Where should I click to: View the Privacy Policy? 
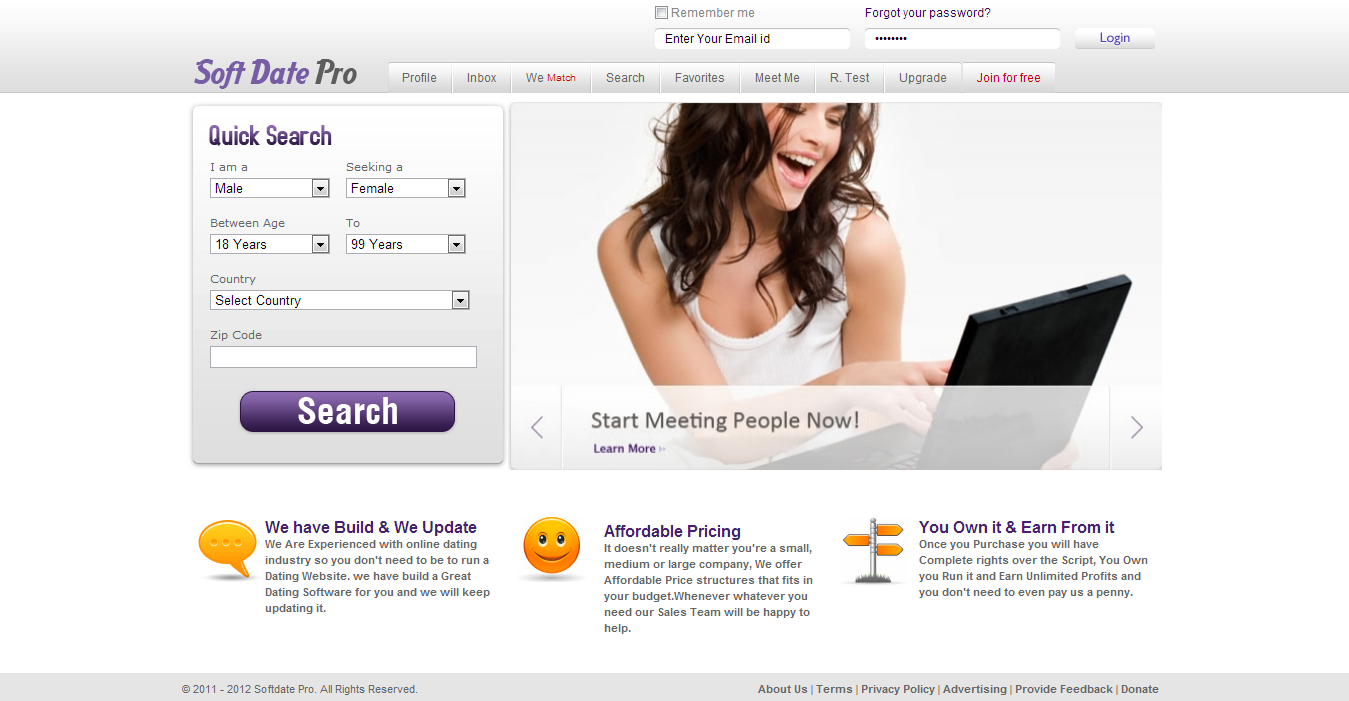pyautogui.click(x=897, y=689)
